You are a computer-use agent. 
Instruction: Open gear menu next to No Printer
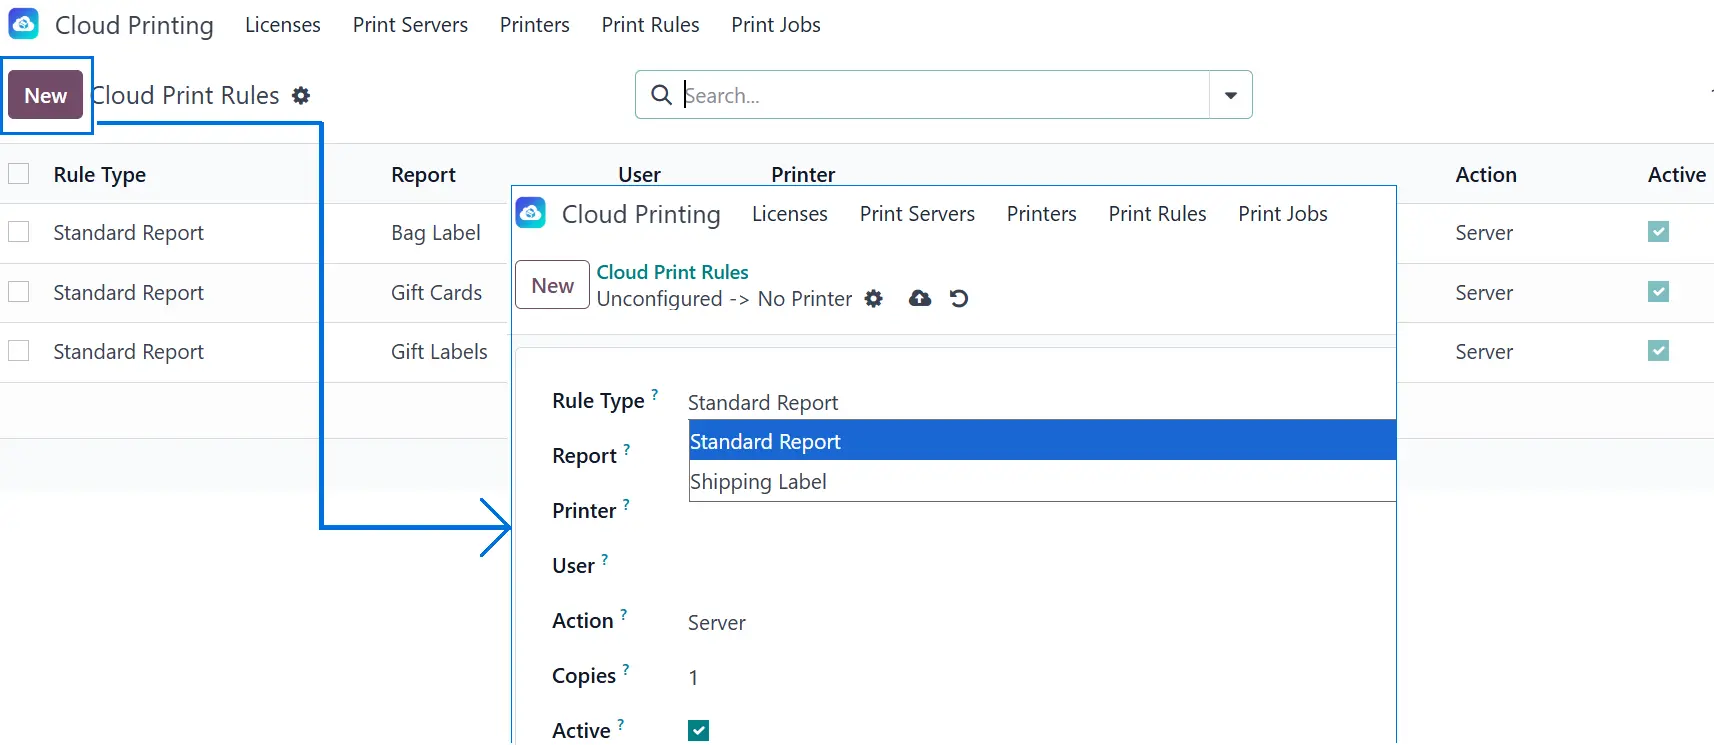(x=874, y=298)
